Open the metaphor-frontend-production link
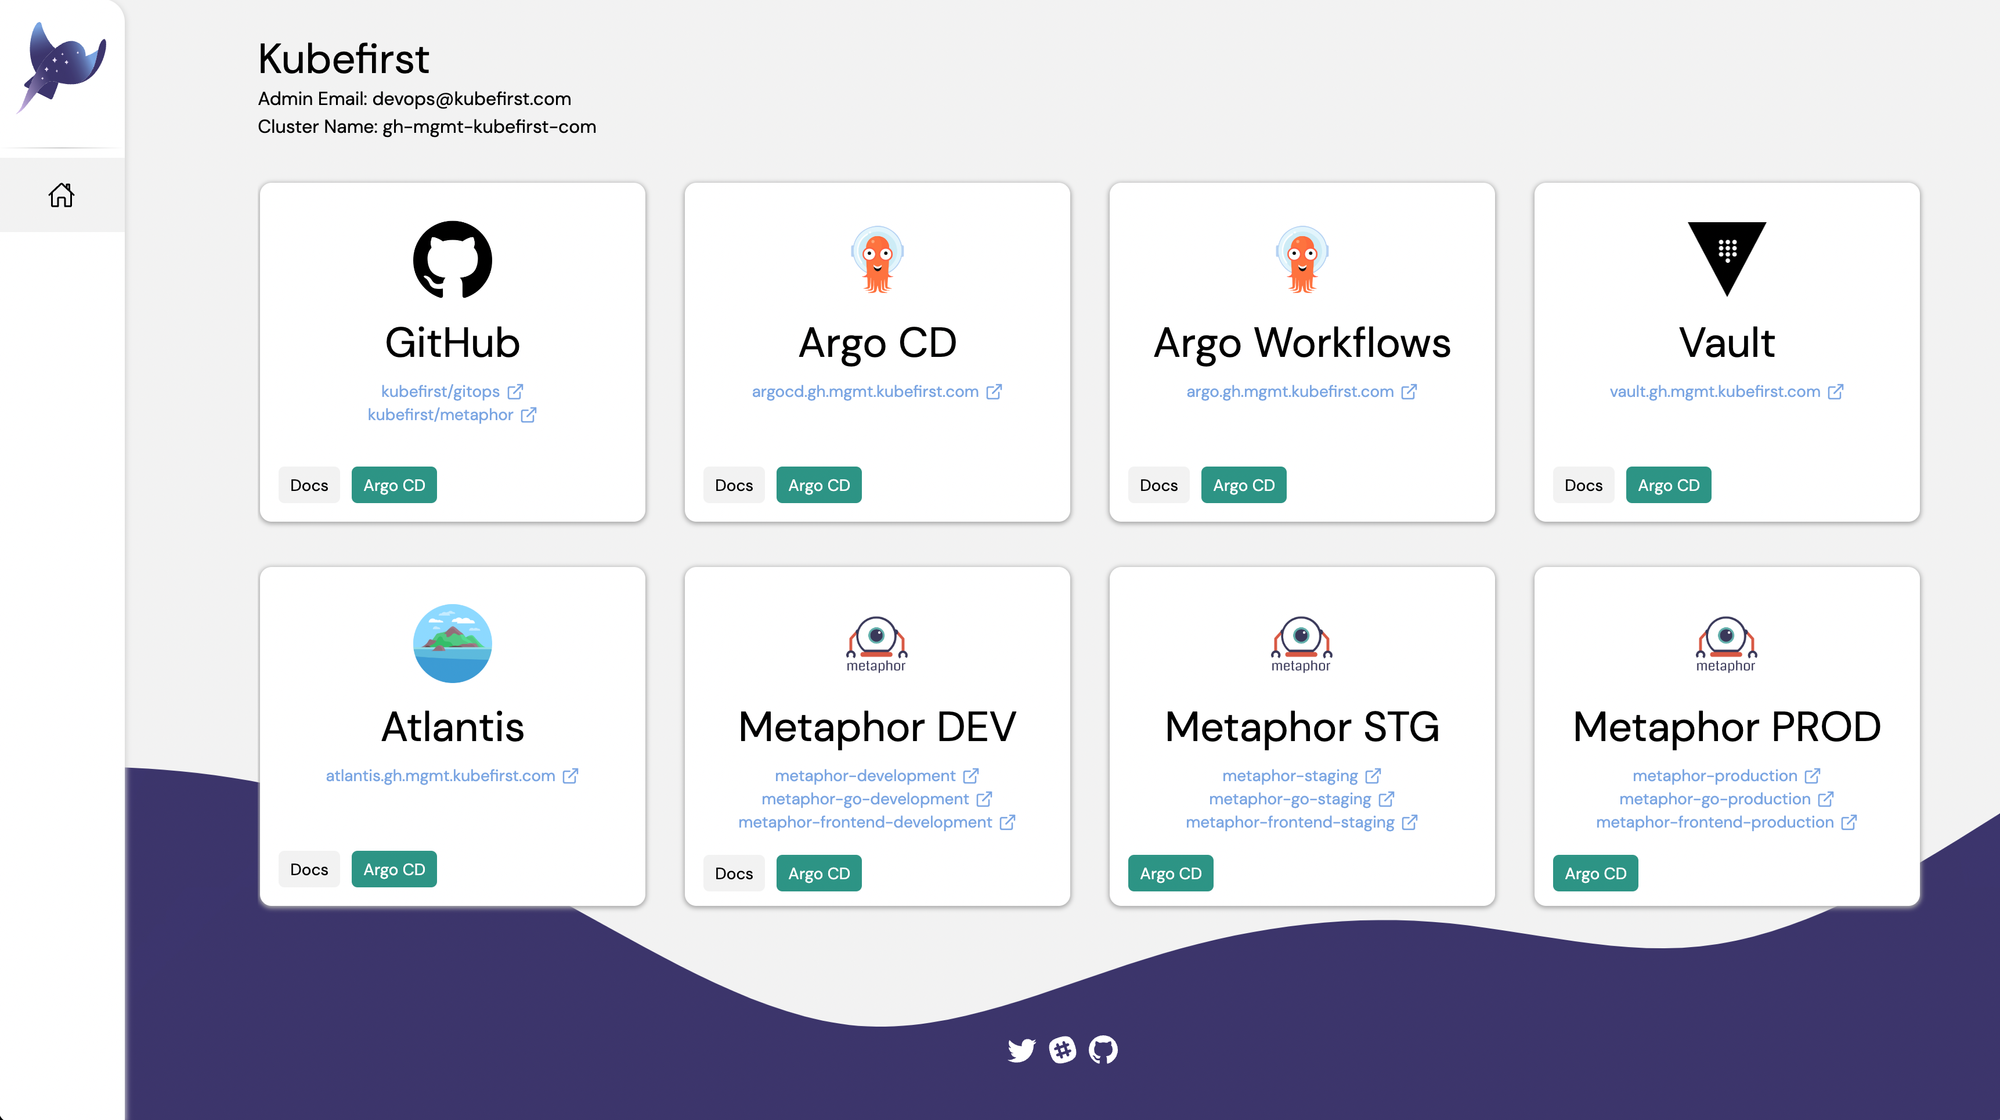 click(x=1715, y=821)
